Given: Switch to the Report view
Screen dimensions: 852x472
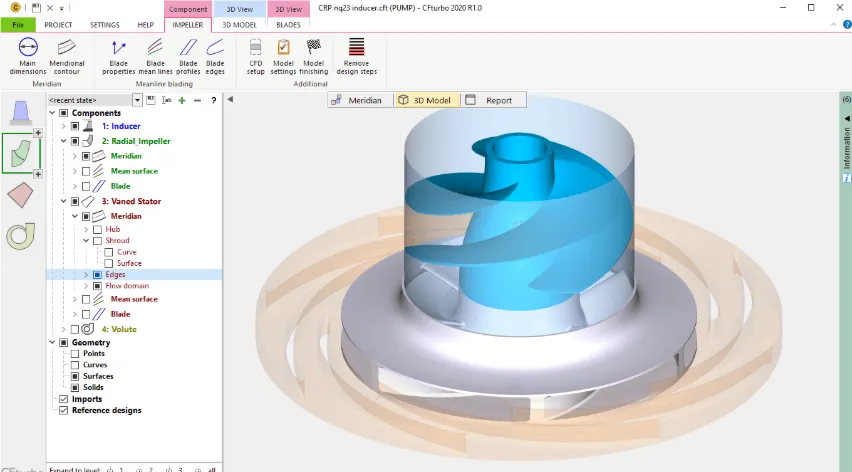Looking at the screenshot, I should 493,100.
